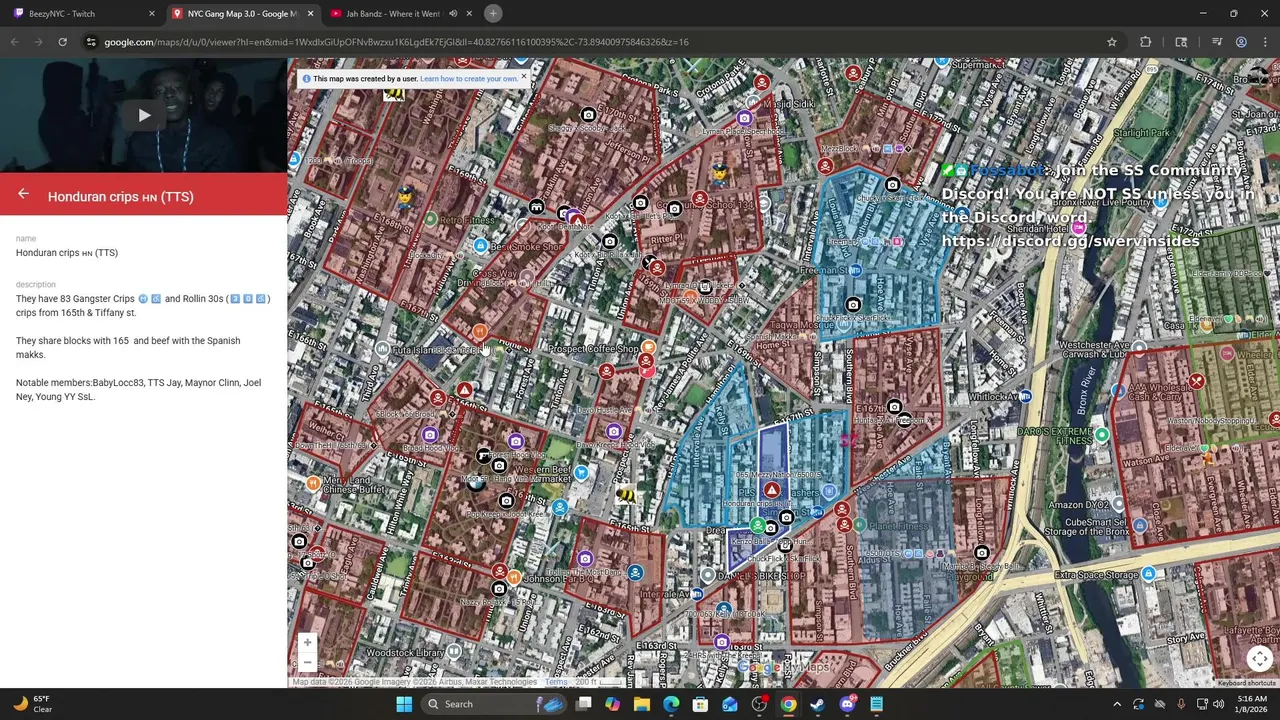The height and width of the screenshot is (720, 1280).
Task: Open the map Terms link
Action: pyautogui.click(x=556, y=682)
